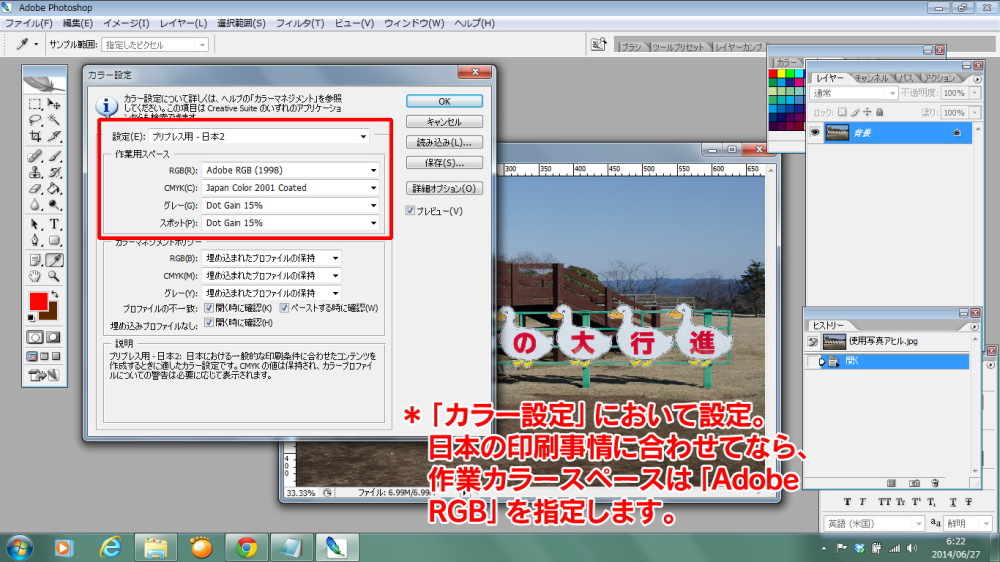Open the RGB(R) working space dropdown

point(291,171)
